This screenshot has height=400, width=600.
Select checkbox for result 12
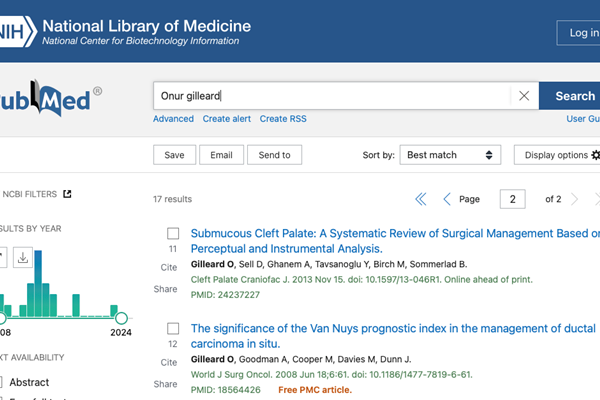coord(173,328)
